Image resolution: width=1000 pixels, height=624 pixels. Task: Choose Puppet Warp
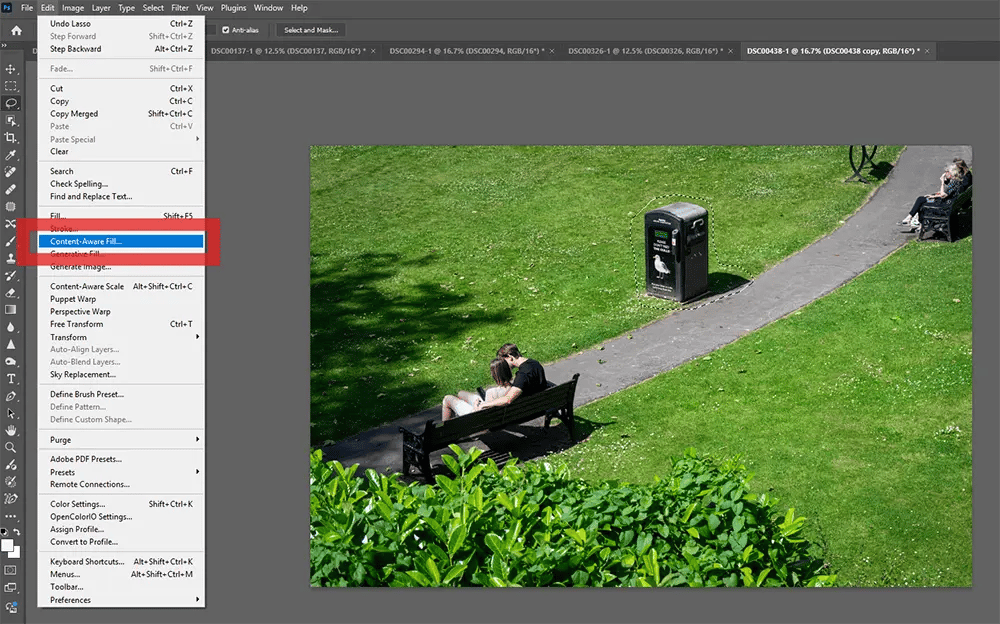click(x=121, y=299)
